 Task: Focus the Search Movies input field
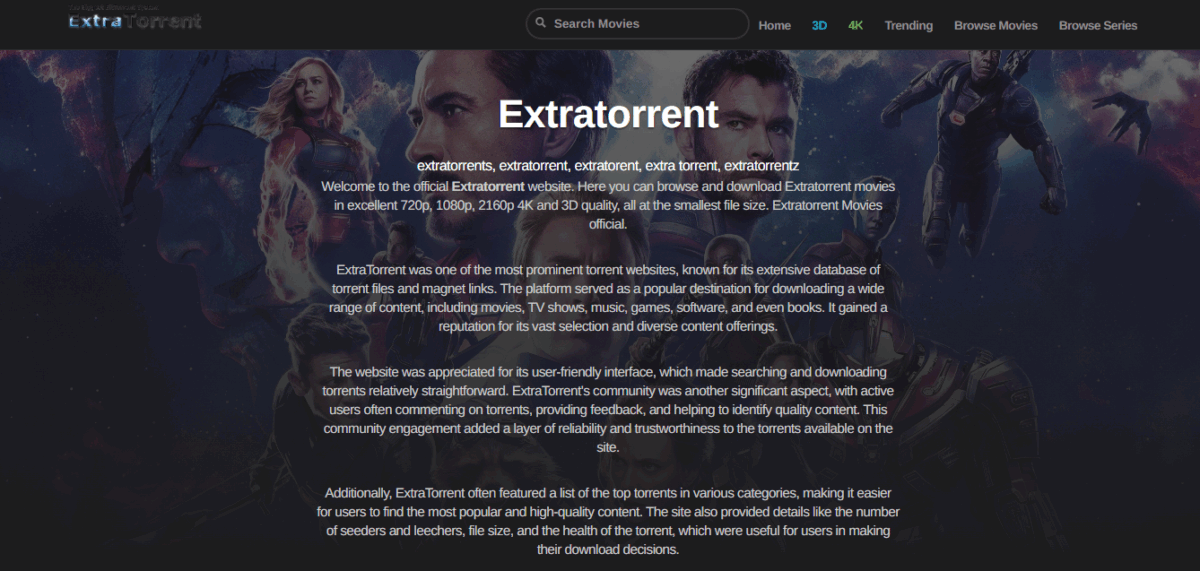(637, 24)
